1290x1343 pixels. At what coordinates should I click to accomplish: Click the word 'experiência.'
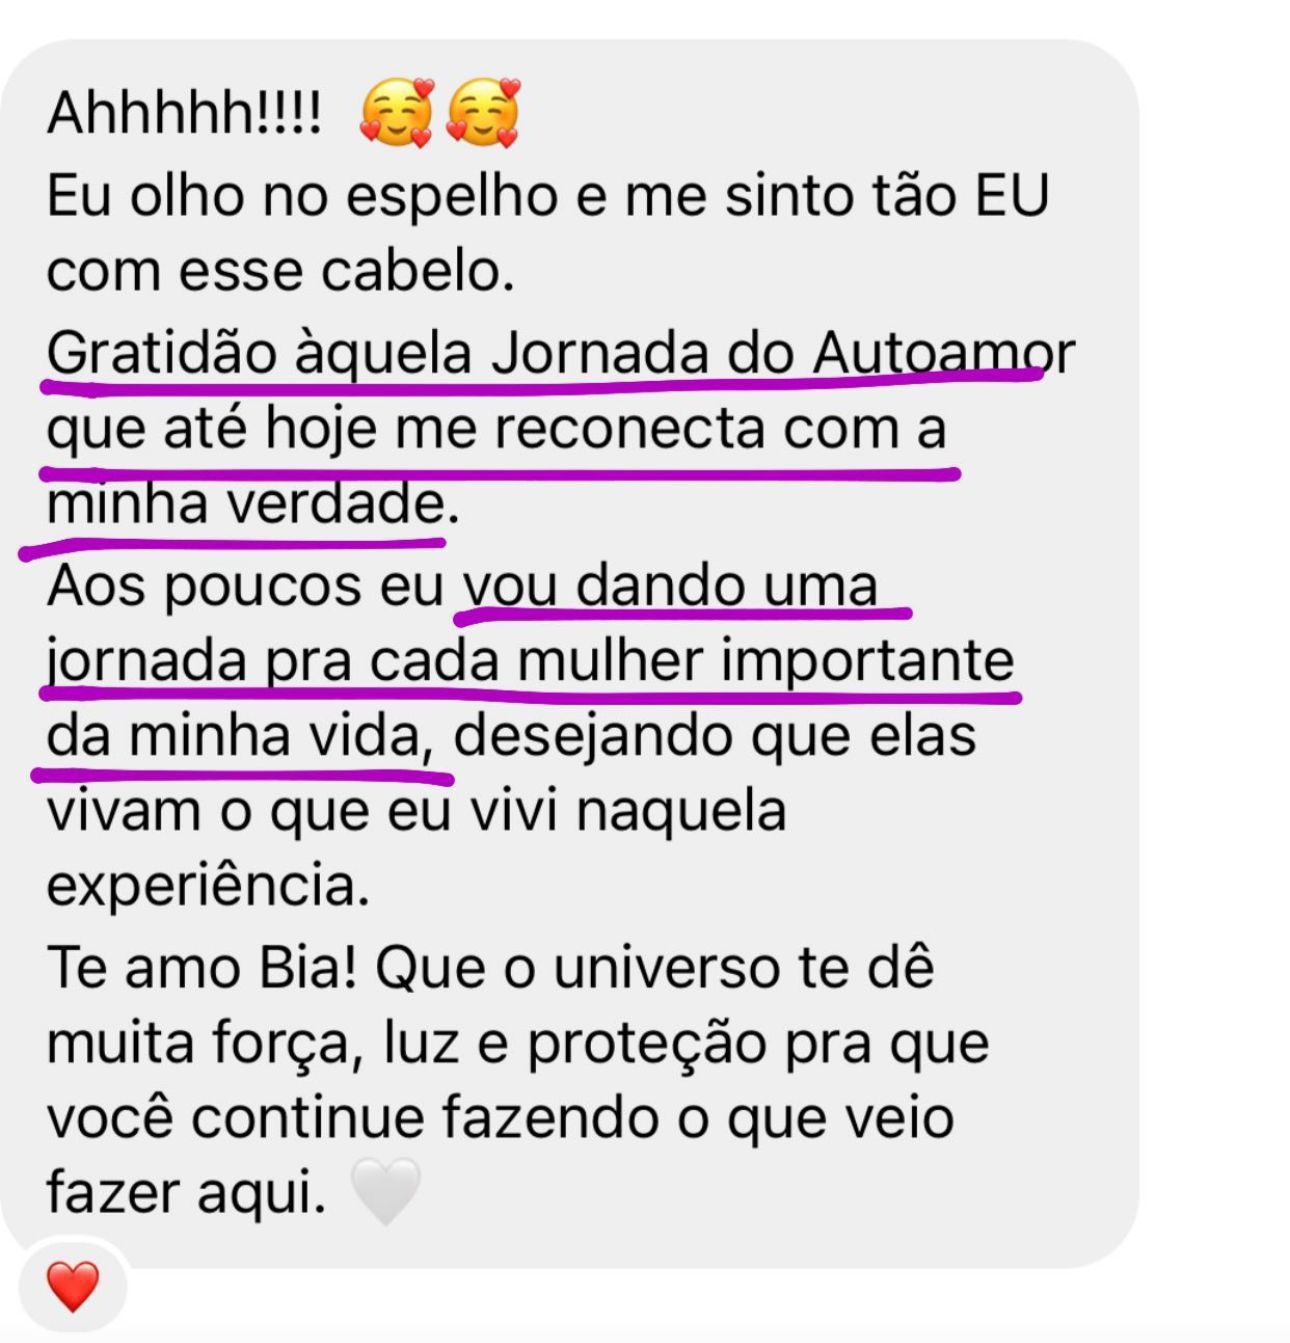[x=208, y=887]
